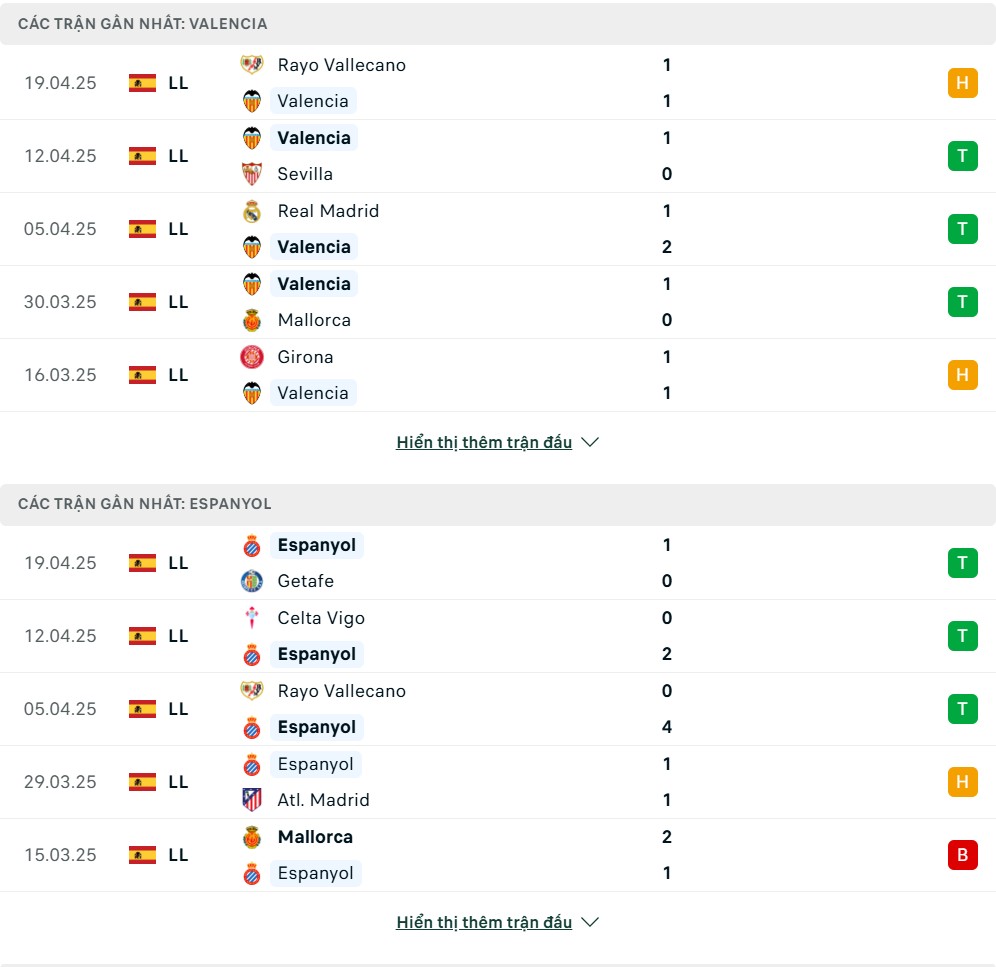Click the Celta Vigo club crest
The height and width of the screenshot is (967, 996).
coord(252,618)
